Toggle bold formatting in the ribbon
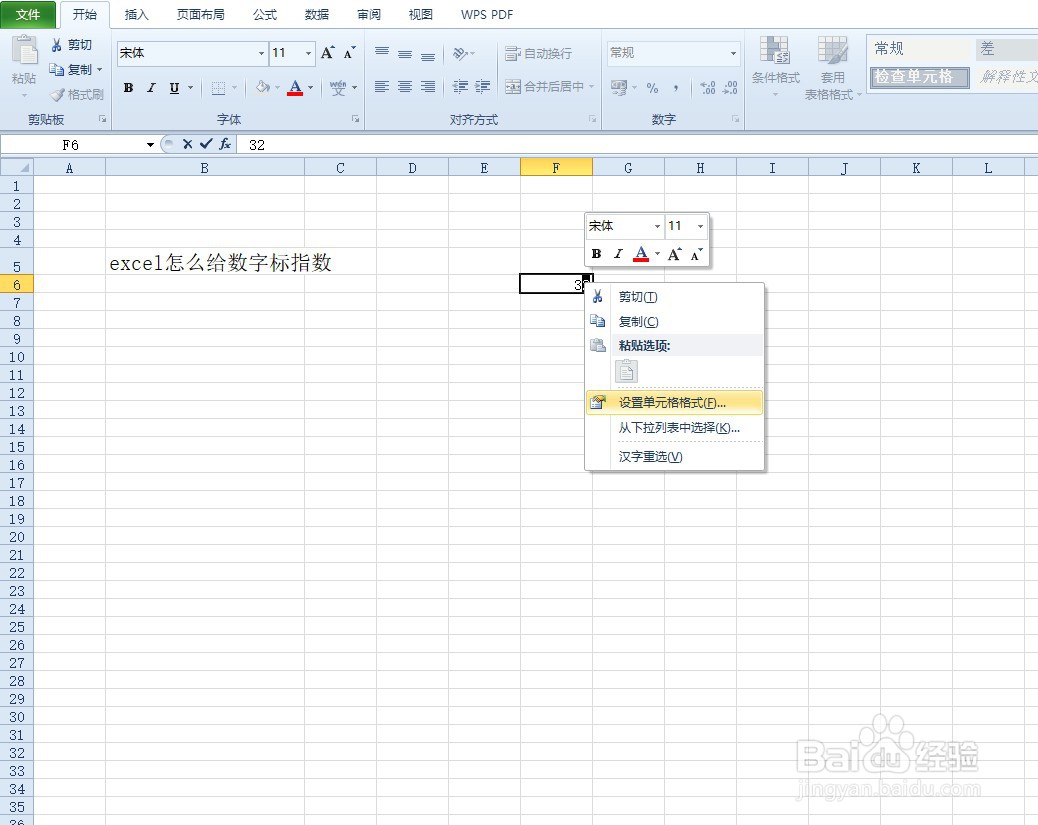 (x=128, y=88)
